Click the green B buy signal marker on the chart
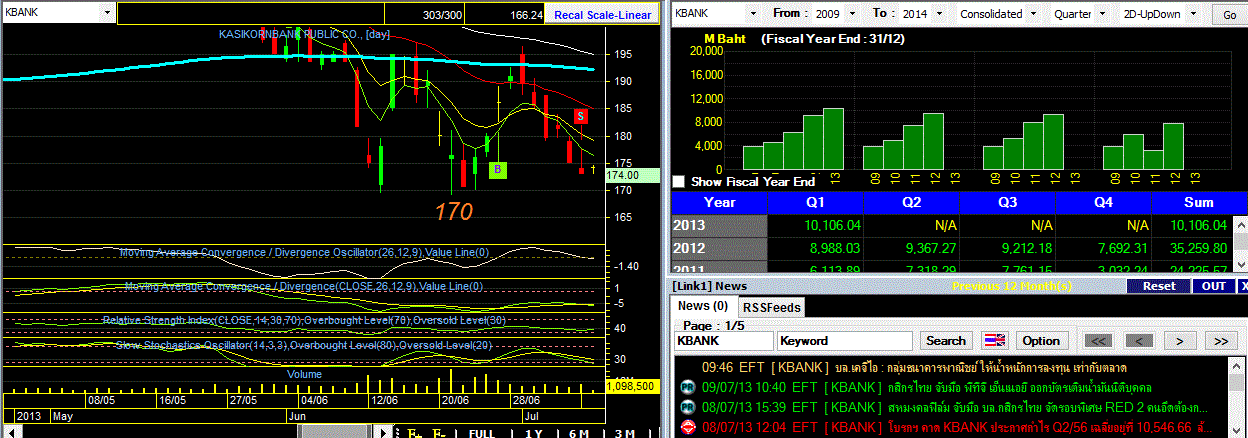This screenshot has height=438, width=1248. coord(498,170)
